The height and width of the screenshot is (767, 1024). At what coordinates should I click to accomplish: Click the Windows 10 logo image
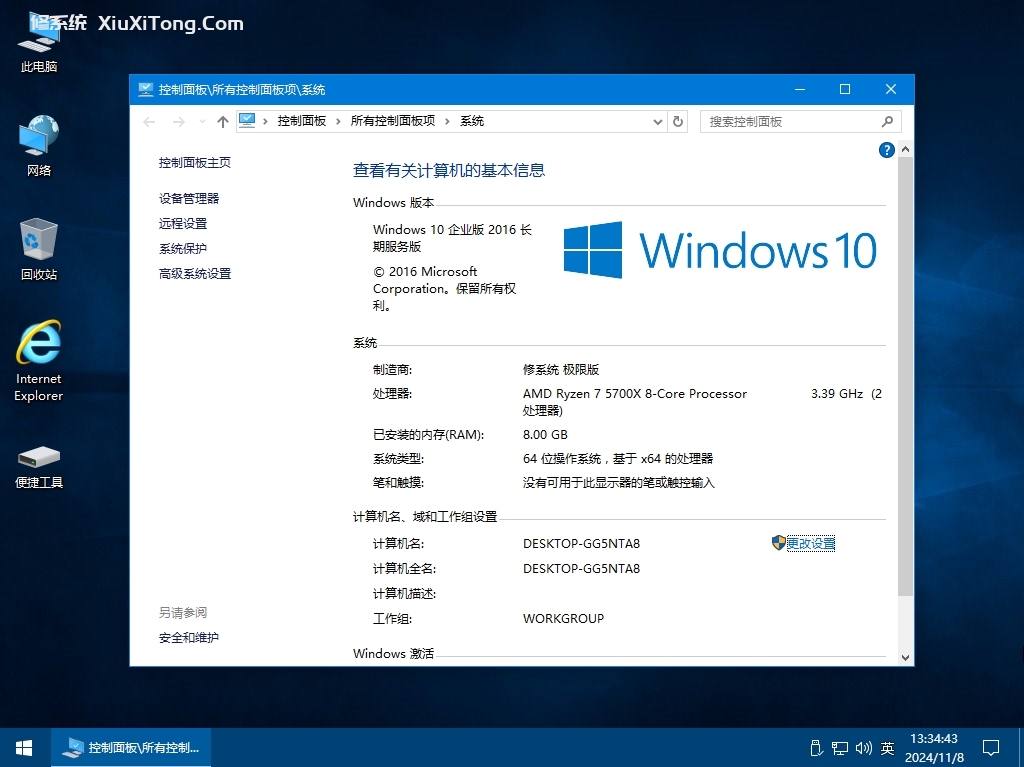720,250
